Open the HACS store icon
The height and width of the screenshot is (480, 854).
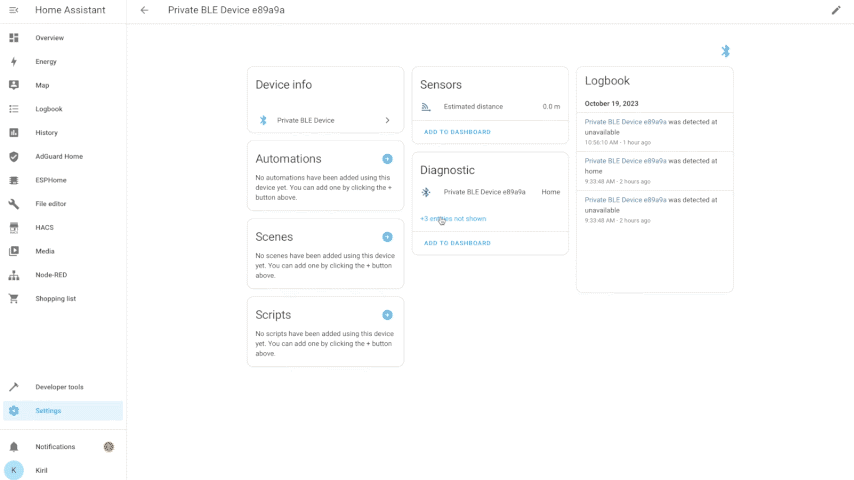14,227
